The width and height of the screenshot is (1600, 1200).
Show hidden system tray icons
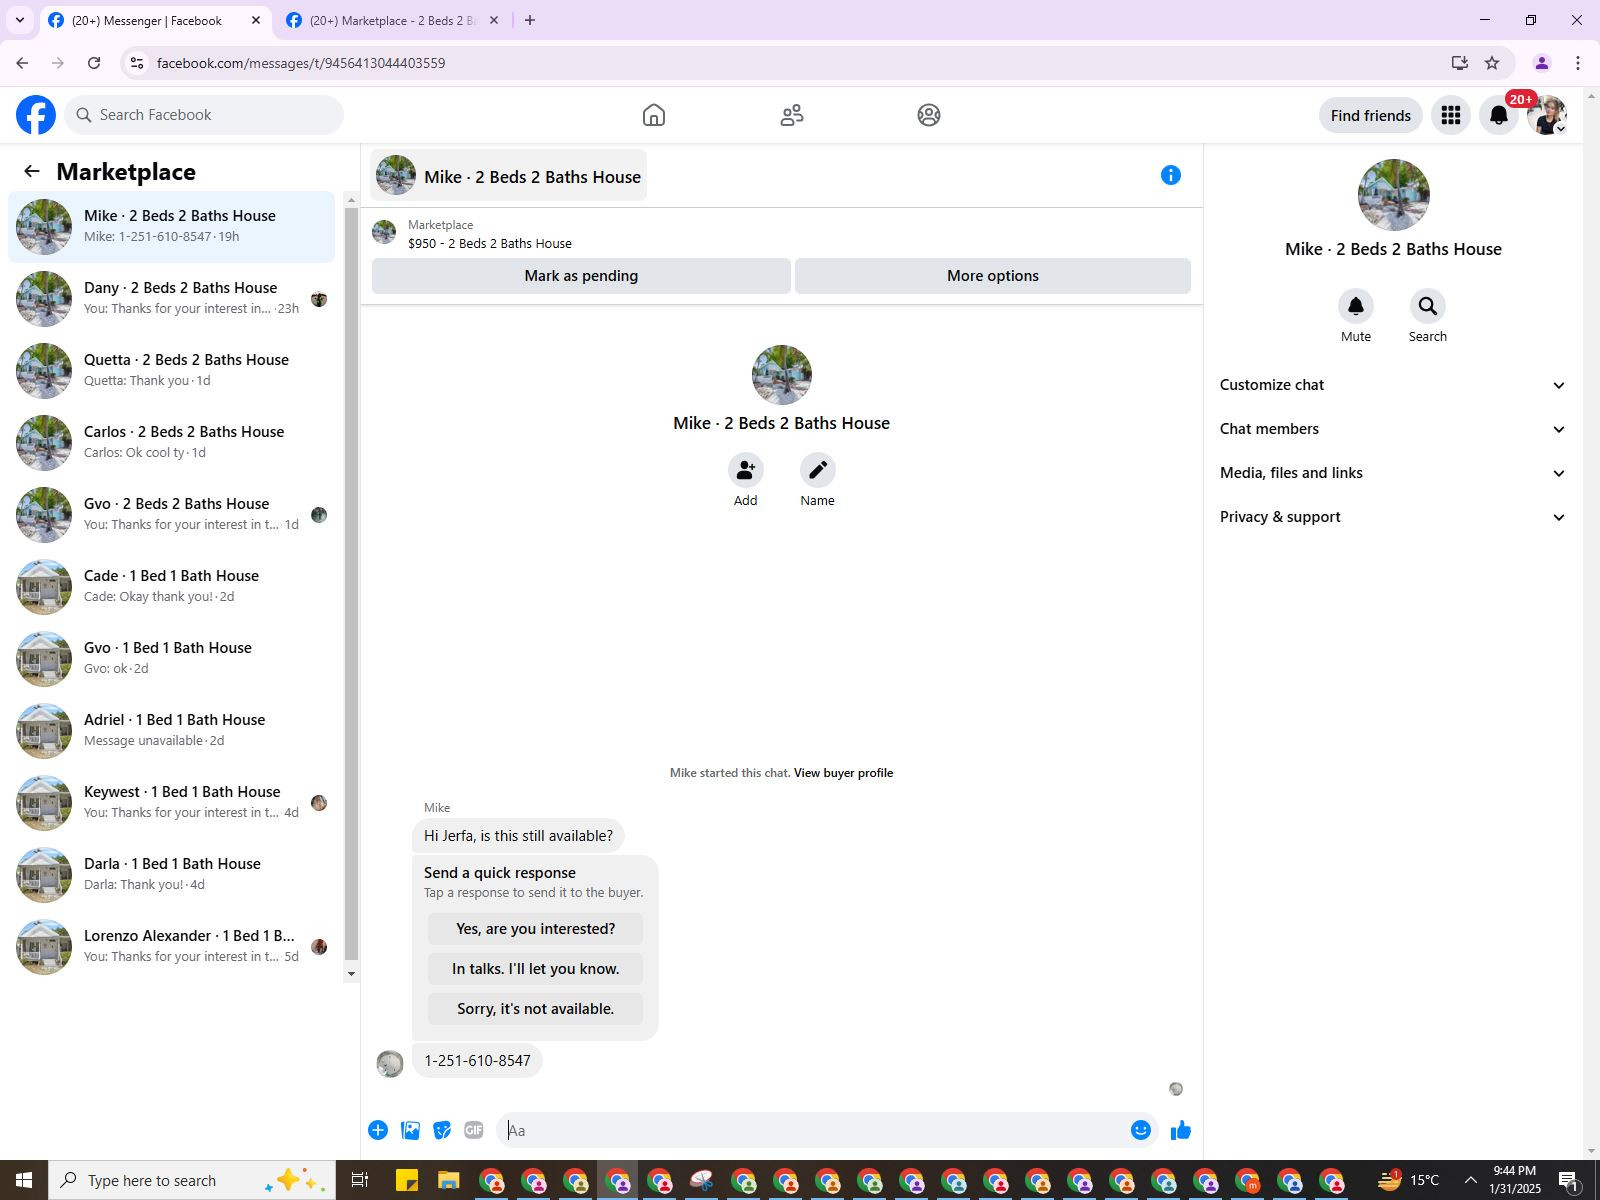coord(1470,1181)
